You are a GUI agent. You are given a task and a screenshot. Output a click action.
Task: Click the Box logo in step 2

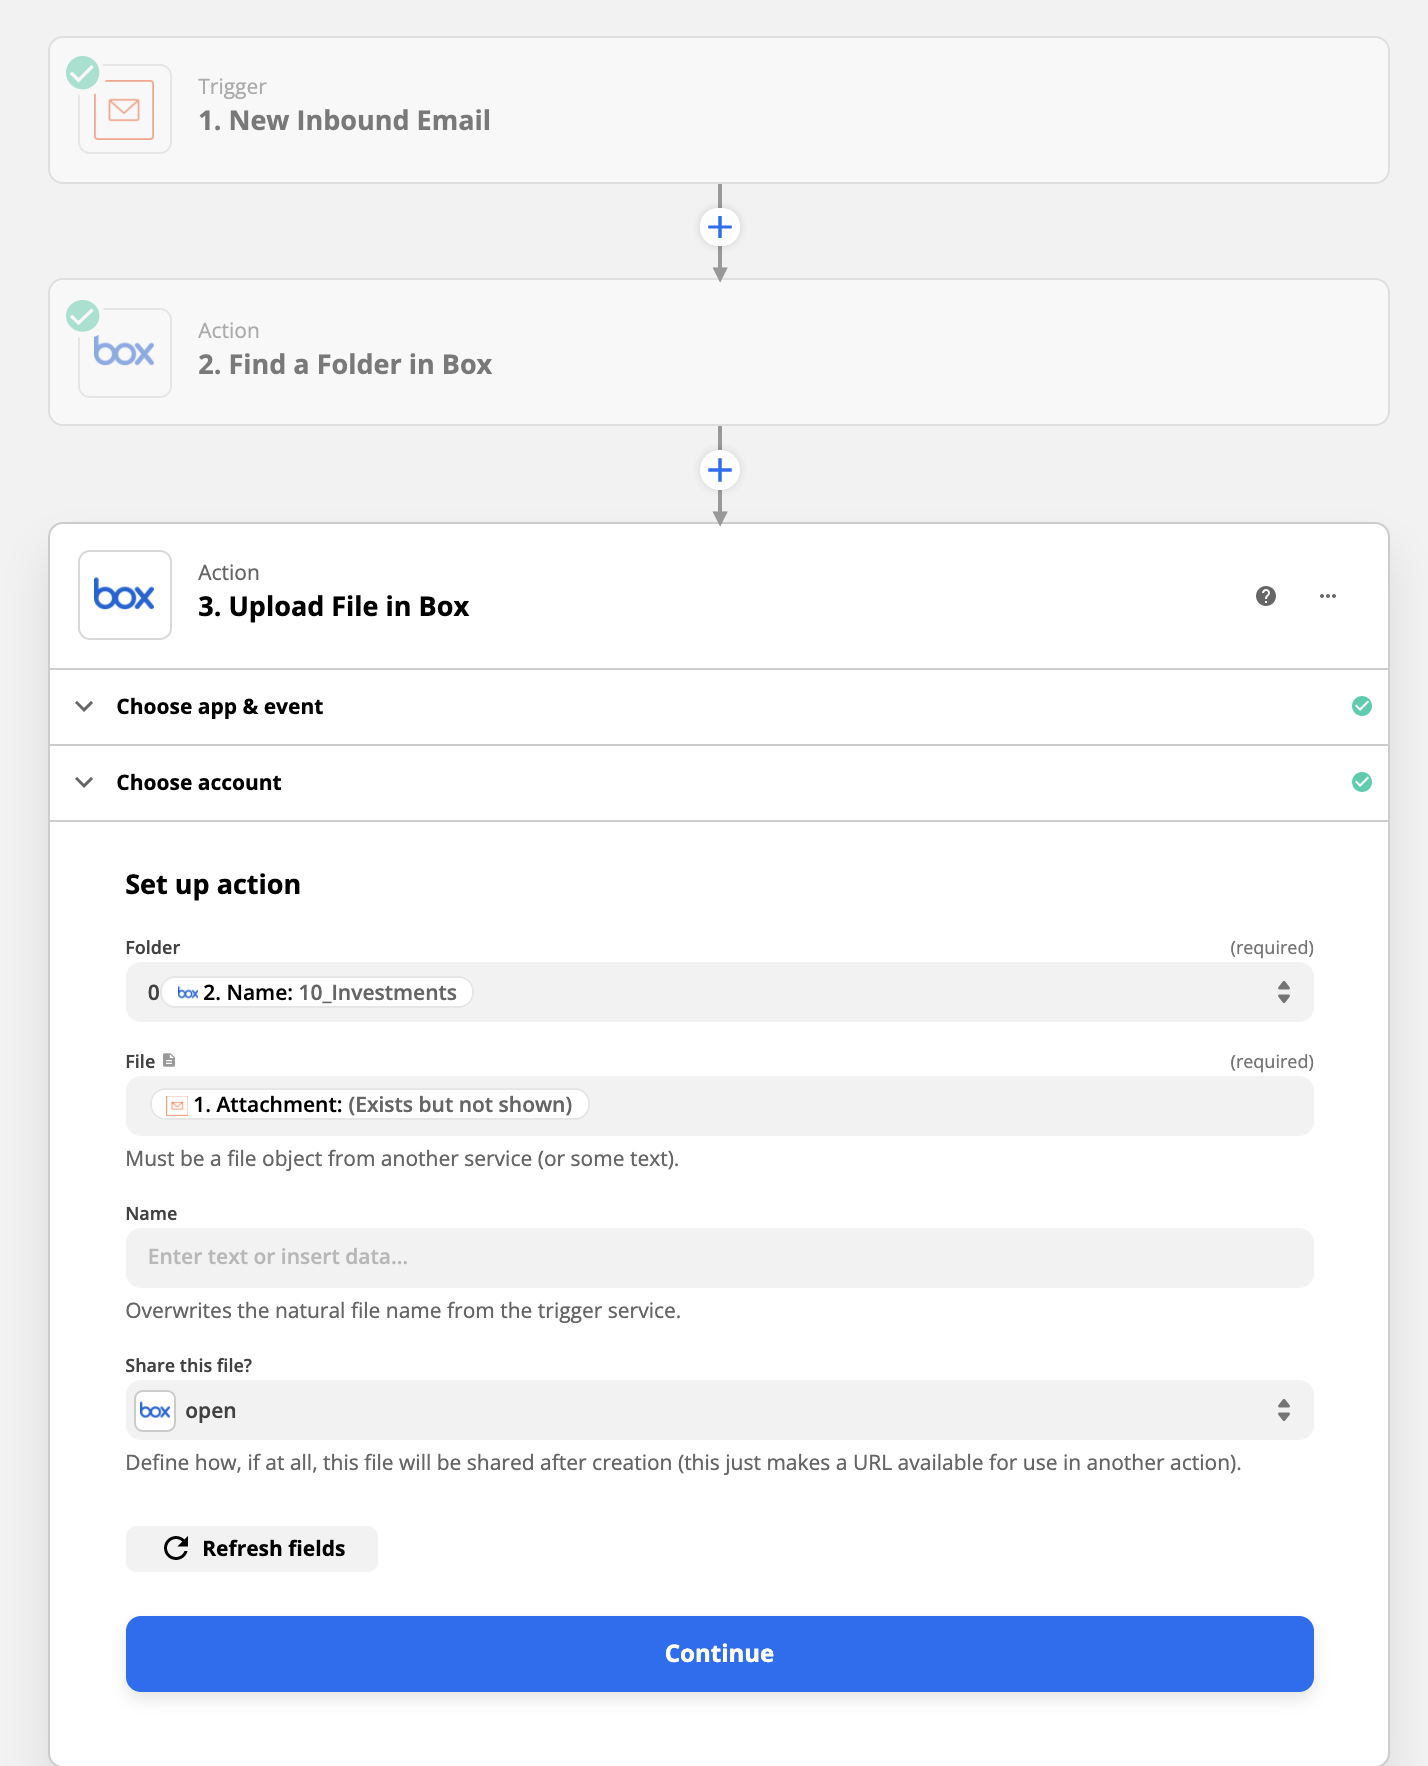click(x=124, y=352)
